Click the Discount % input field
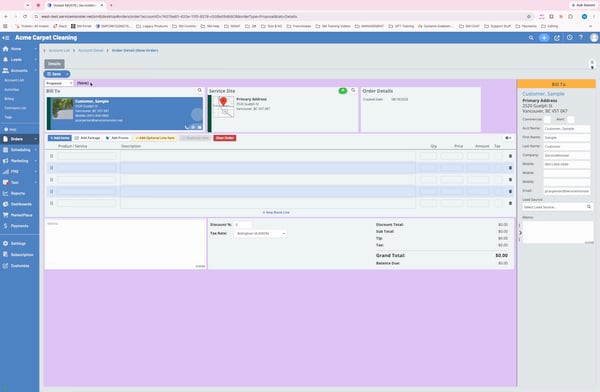 click(x=243, y=225)
